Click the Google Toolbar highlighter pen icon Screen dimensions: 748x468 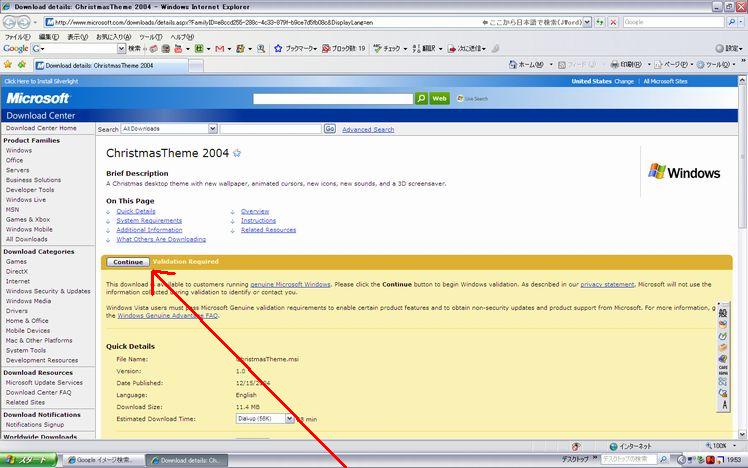pyautogui.click(x=495, y=49)
